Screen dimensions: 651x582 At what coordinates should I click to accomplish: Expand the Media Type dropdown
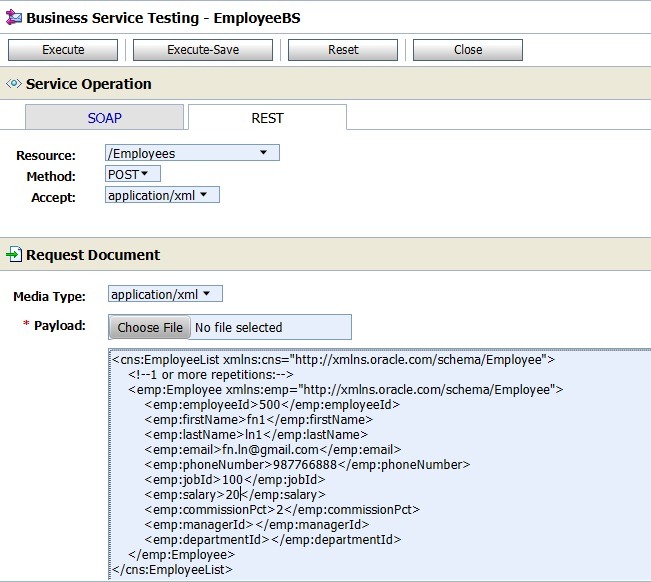point(165,295)
